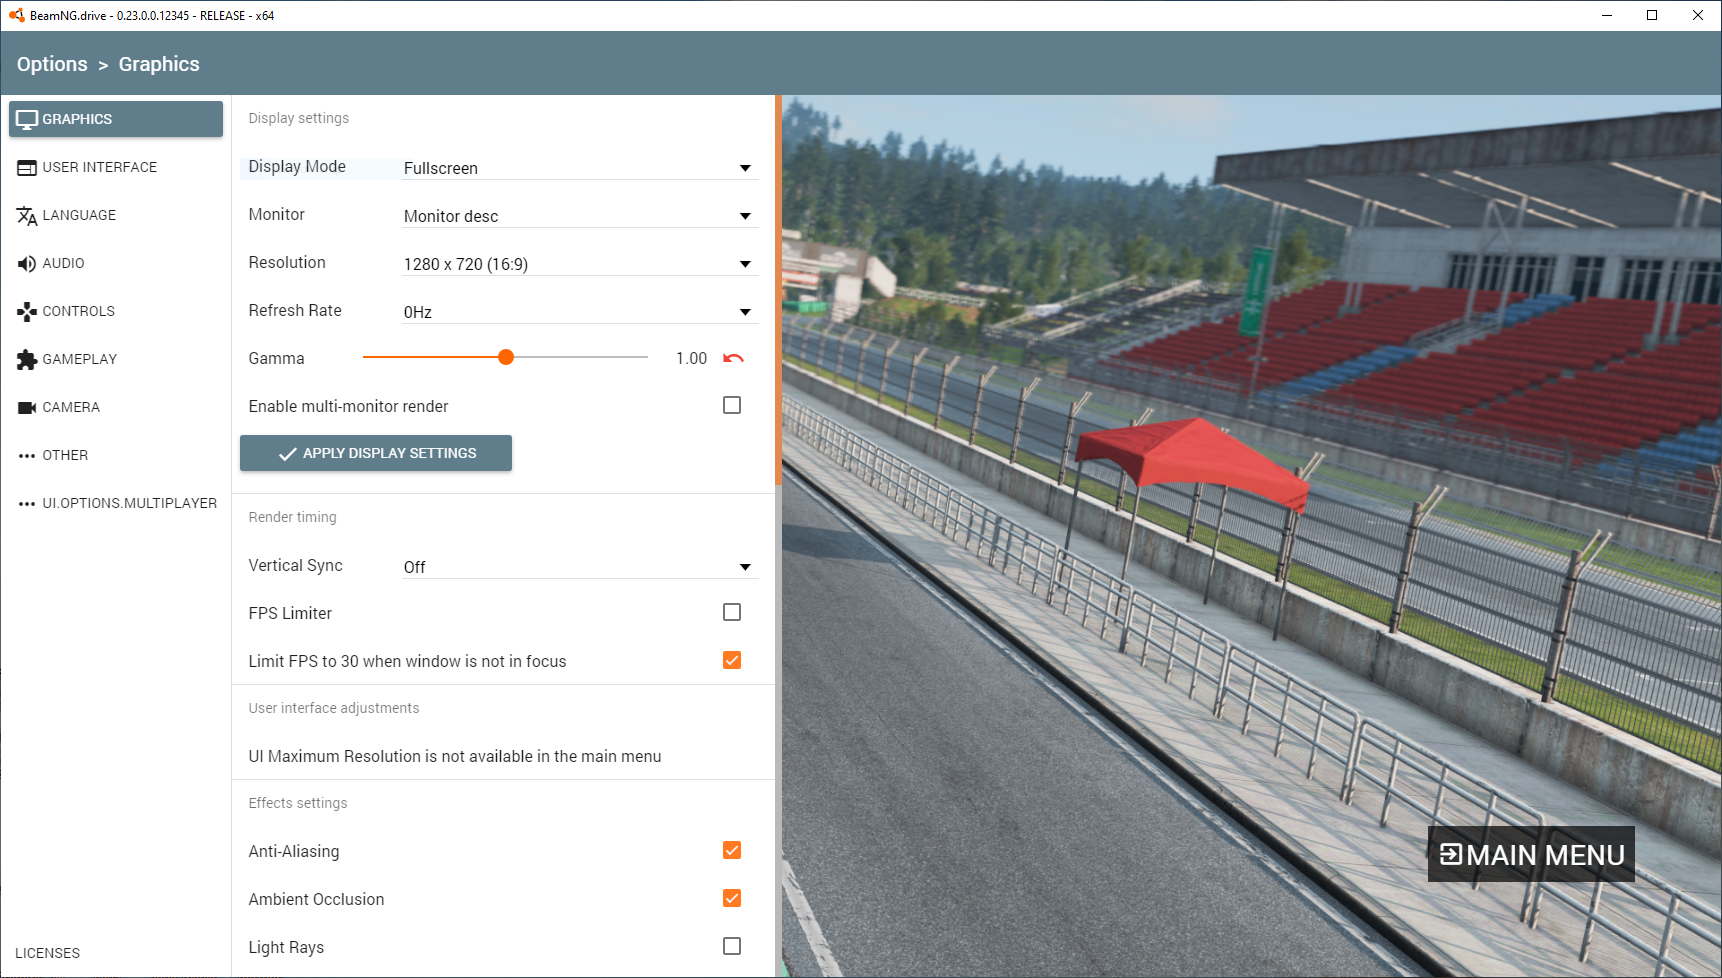The image size is (1722, 978).
Task: Open the Monitor dropdown arrow
Action: [745, 216]
